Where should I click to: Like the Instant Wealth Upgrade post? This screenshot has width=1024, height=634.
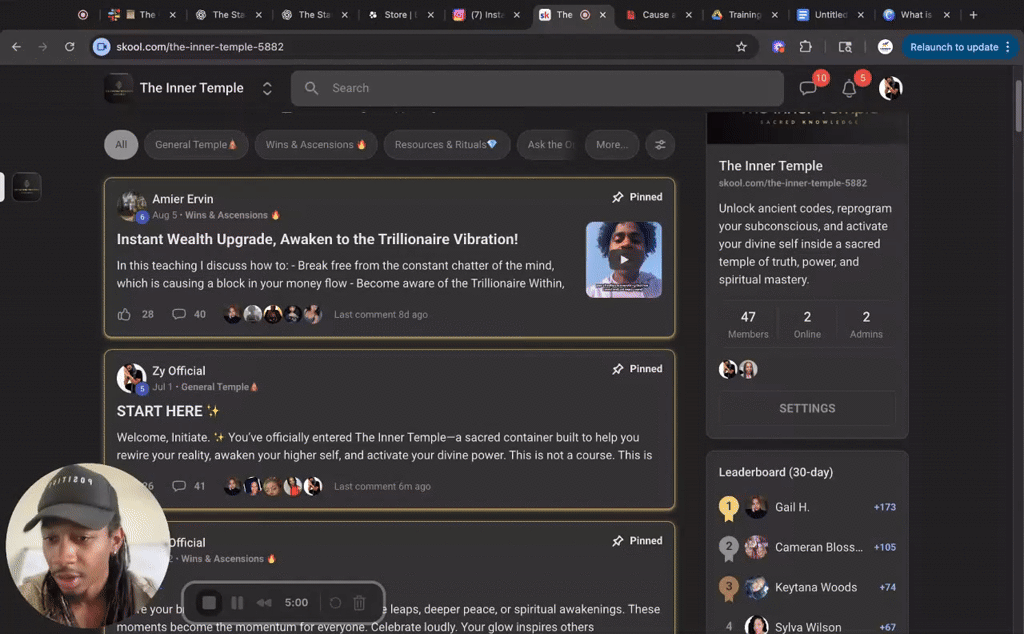coord(124,315)
